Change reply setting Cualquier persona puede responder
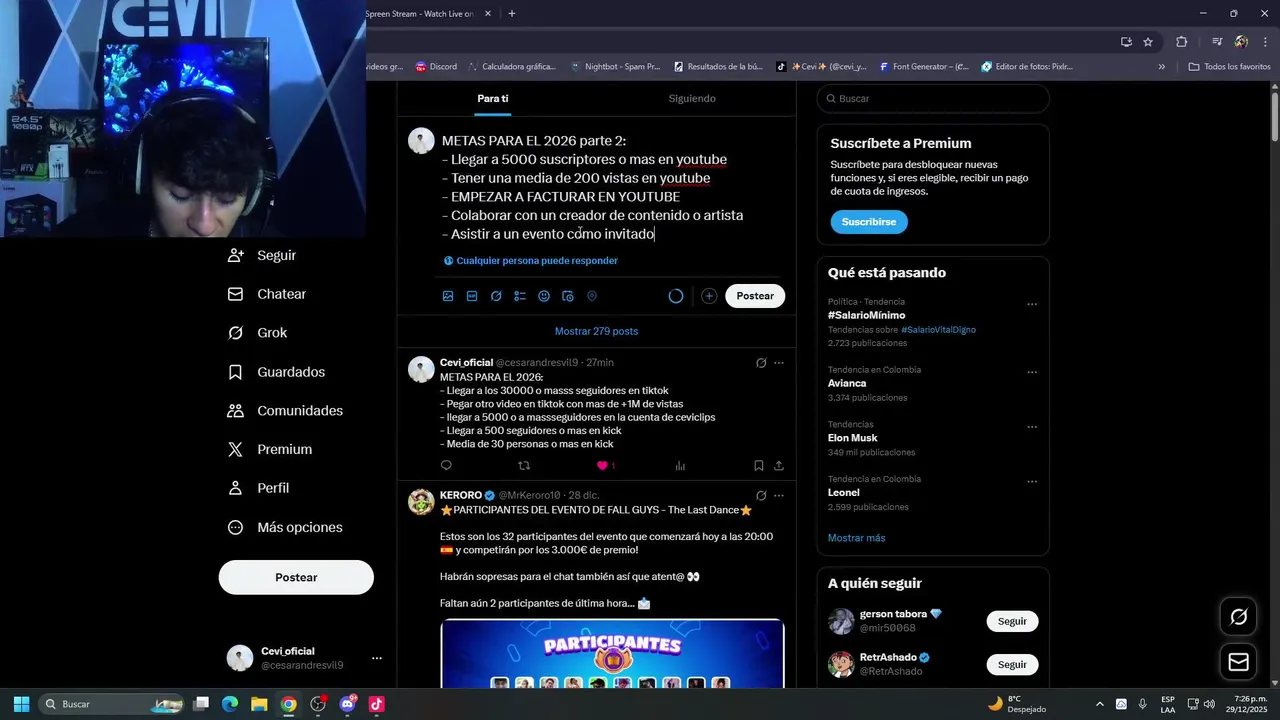 pos(531,260)
